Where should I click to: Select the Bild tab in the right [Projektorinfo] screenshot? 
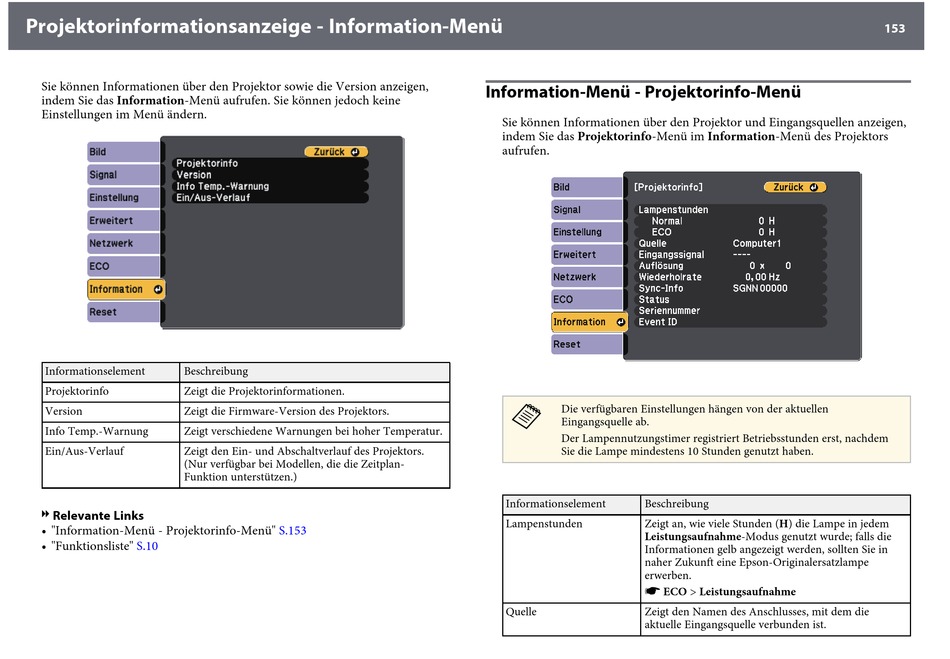[x=587, y=187]
